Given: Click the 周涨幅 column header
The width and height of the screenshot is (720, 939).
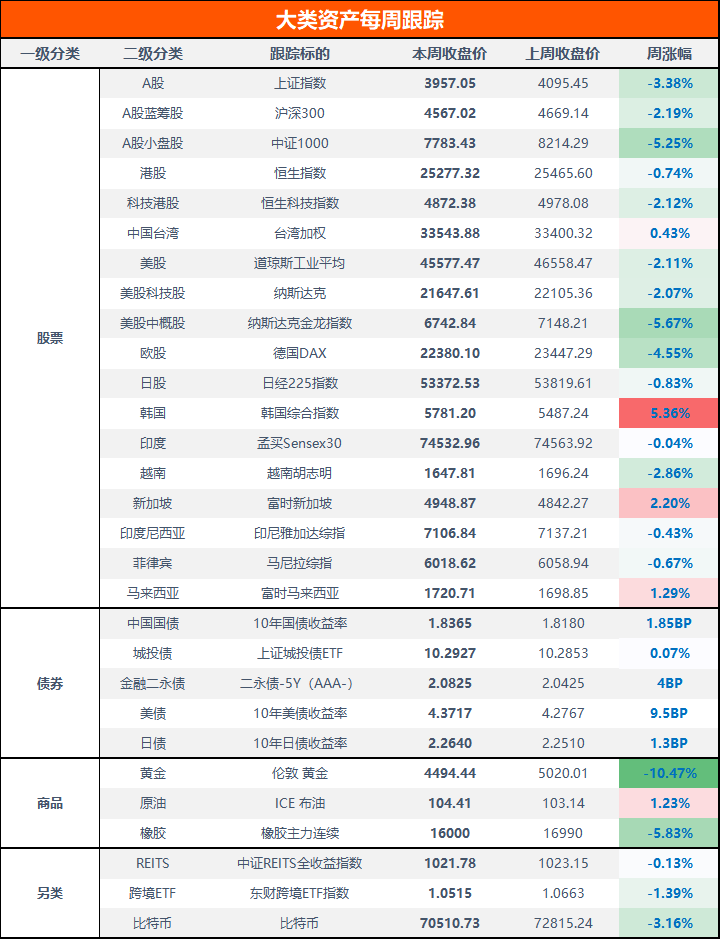Looking at the screenshot, I should coord(669,53).
